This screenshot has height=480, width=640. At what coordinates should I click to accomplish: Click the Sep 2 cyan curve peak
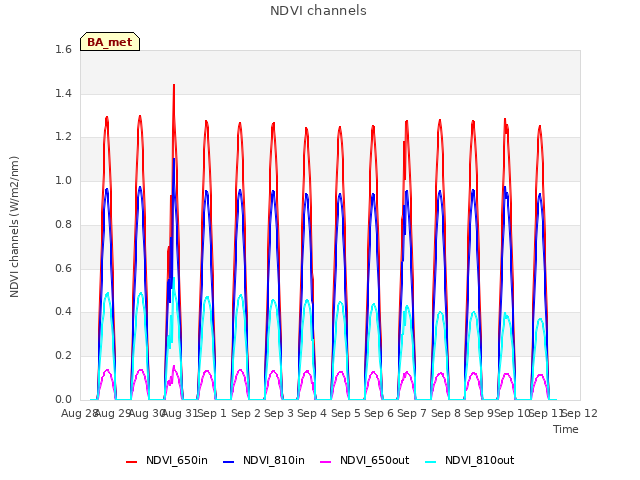pos(240,296)
